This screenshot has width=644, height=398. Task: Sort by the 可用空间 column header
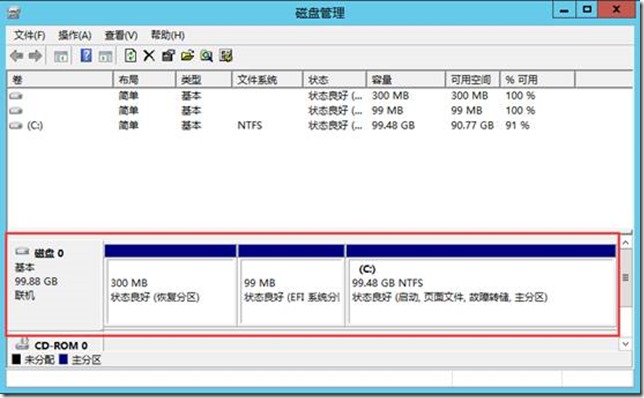click(x=473, y=80)
